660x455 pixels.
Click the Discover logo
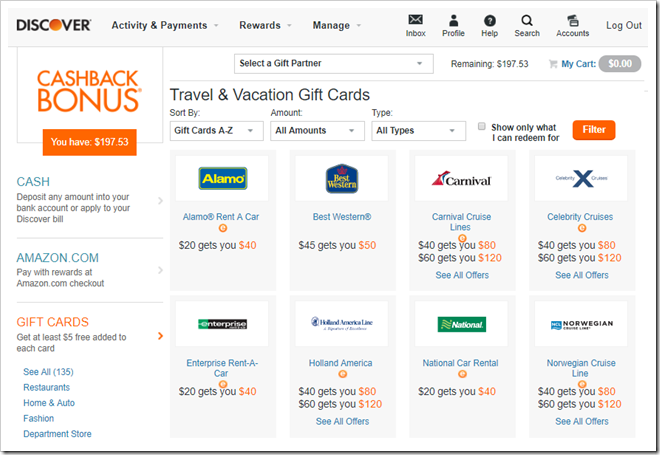point(53,25)
